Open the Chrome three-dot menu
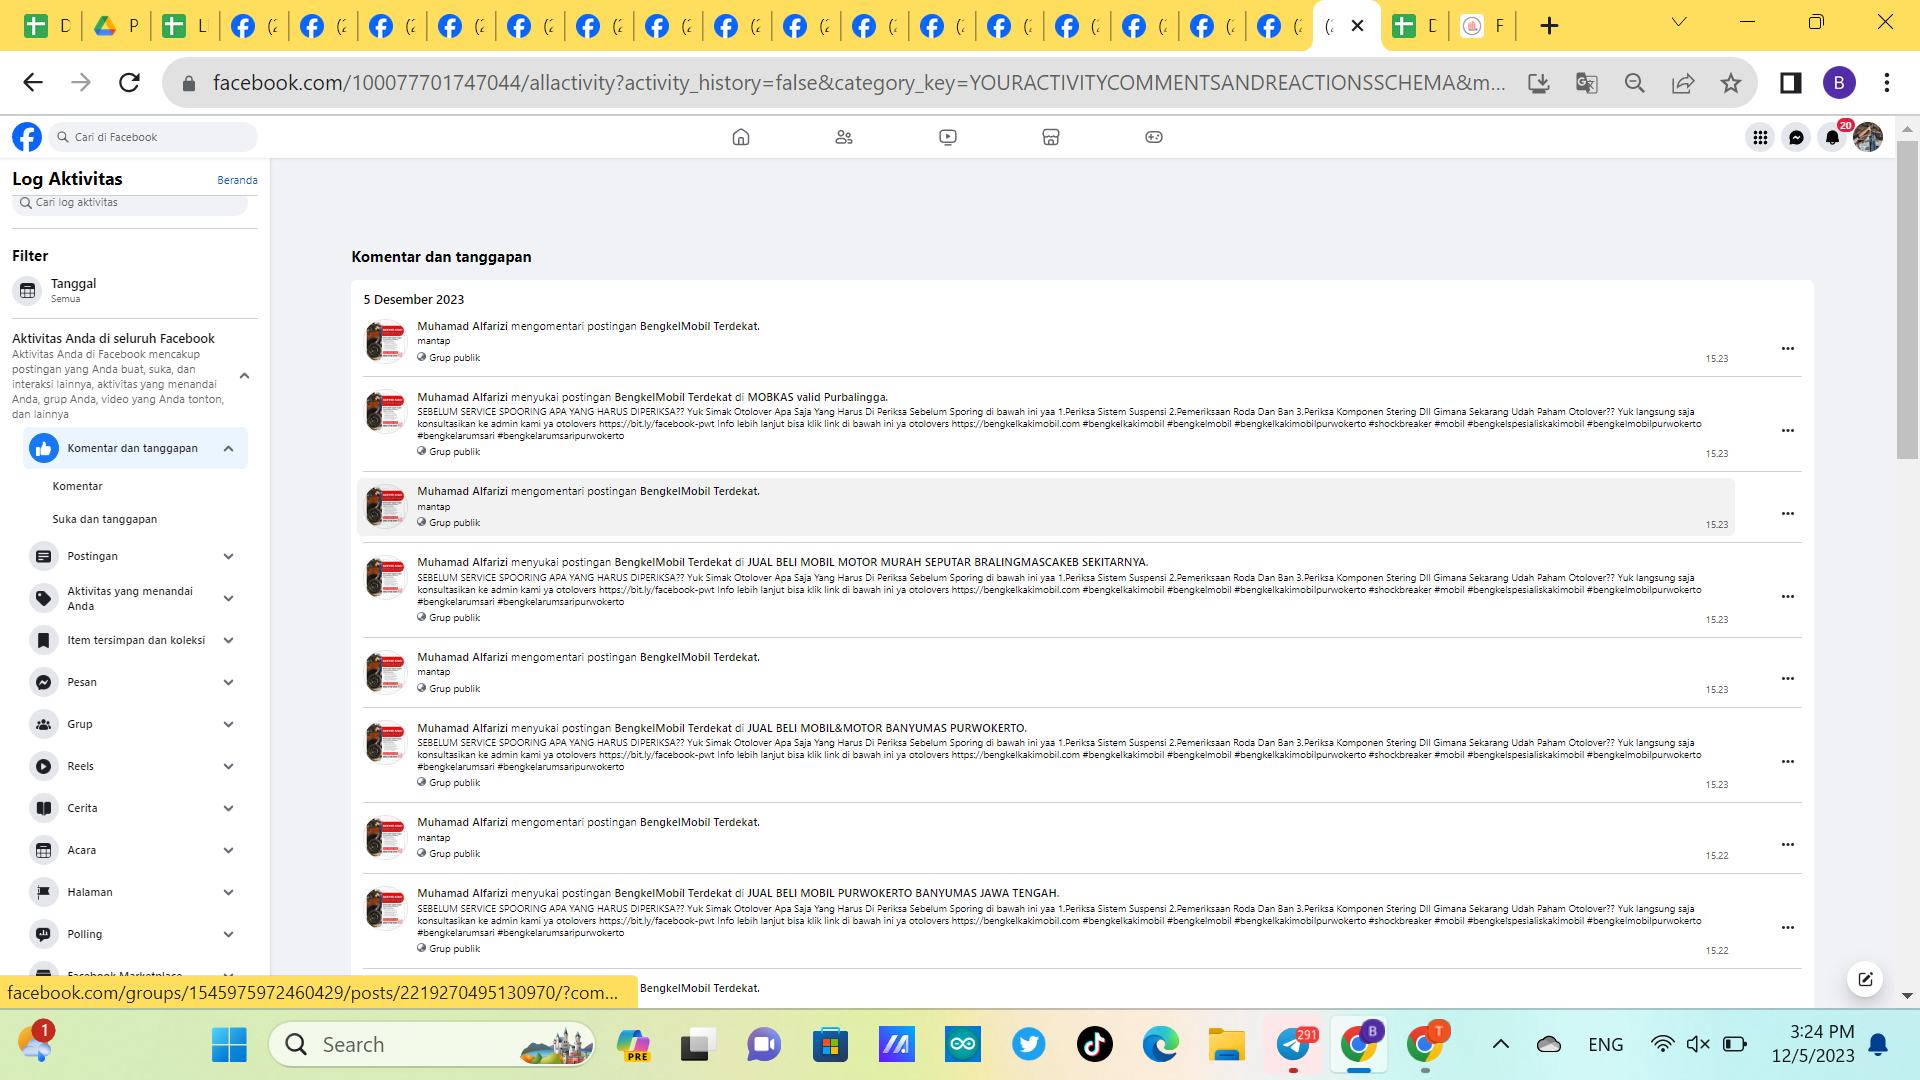Screen dimensions: 1920x1080 [x=1887, y=83]
